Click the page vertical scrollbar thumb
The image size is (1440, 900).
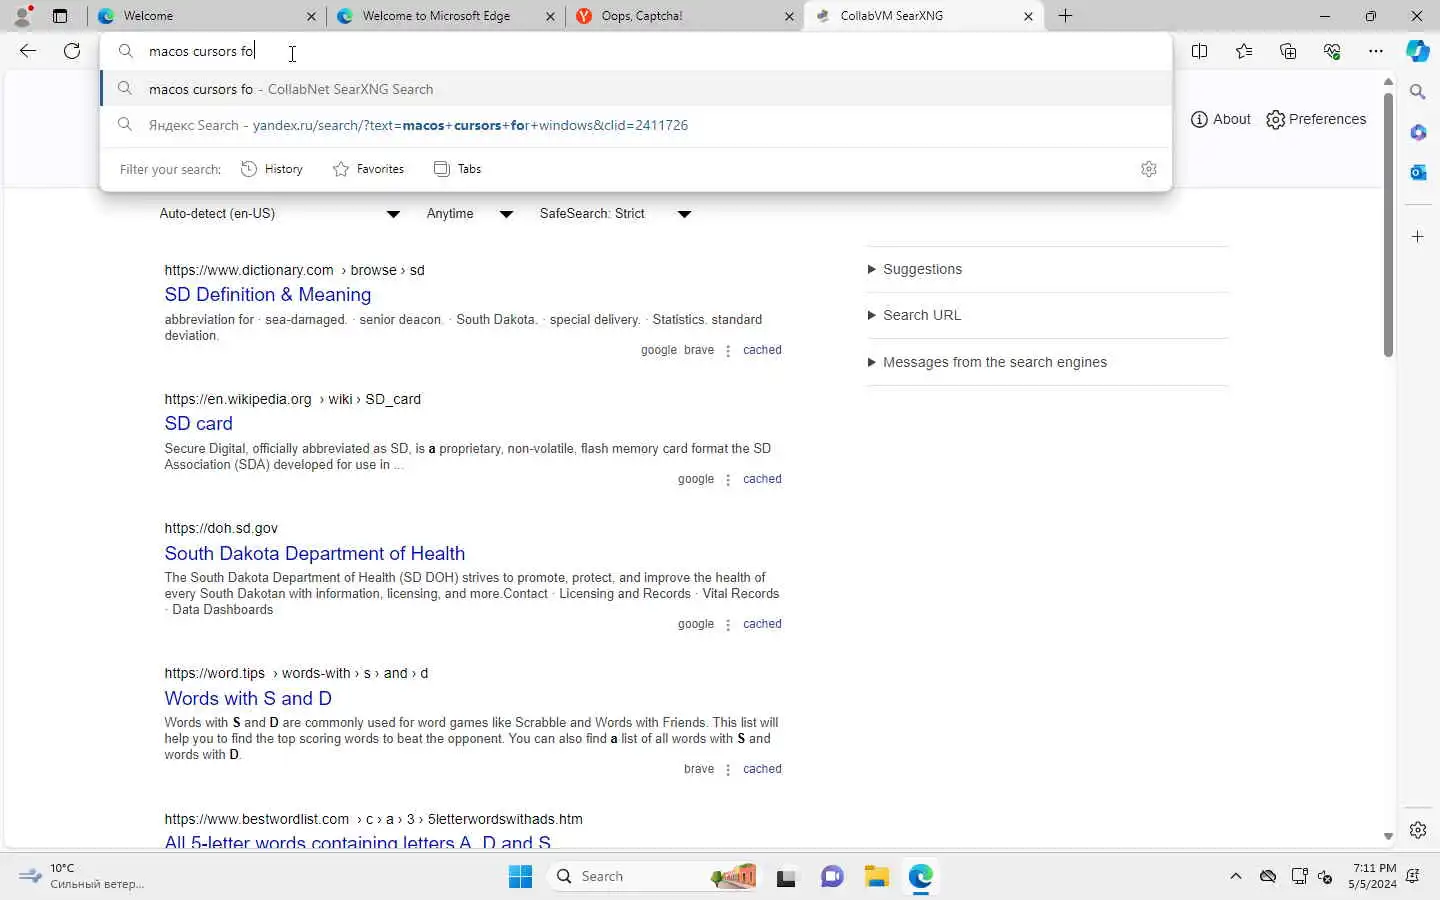coord(1388,225)
